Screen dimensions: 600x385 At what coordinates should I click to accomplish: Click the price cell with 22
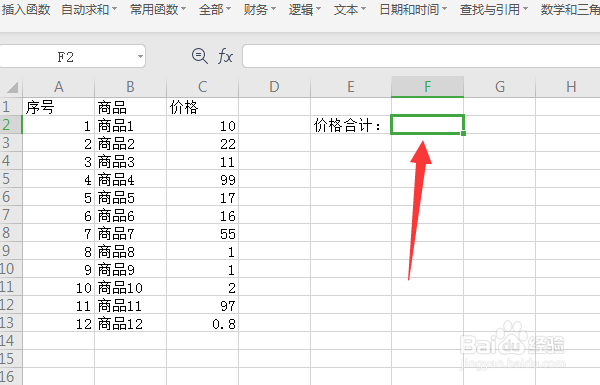(202, 143)
